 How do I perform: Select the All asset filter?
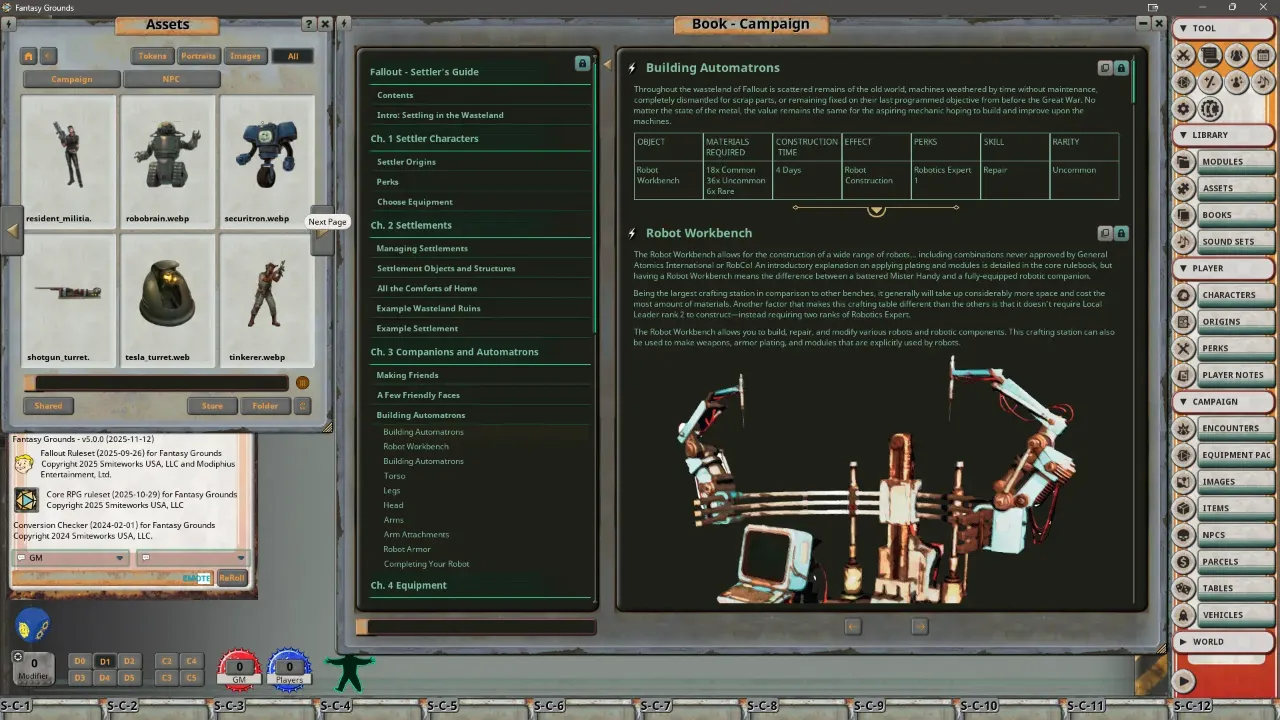pyautogui.click(x=293, y=56)
